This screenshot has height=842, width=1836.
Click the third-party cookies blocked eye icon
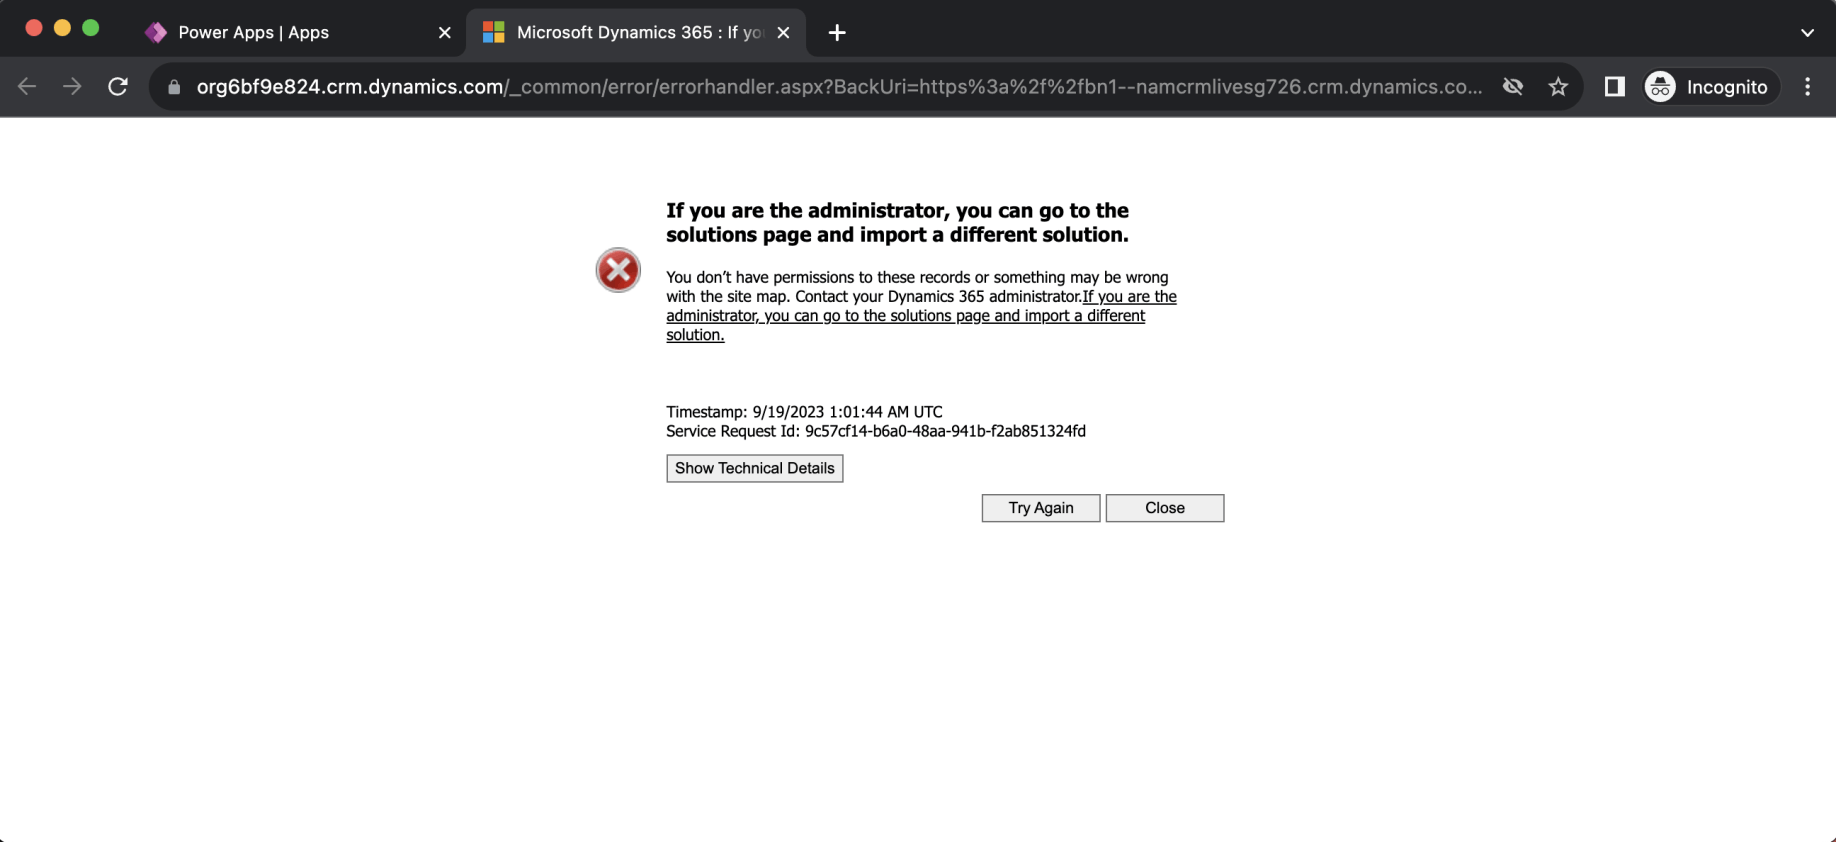(x=1513, y=87)
